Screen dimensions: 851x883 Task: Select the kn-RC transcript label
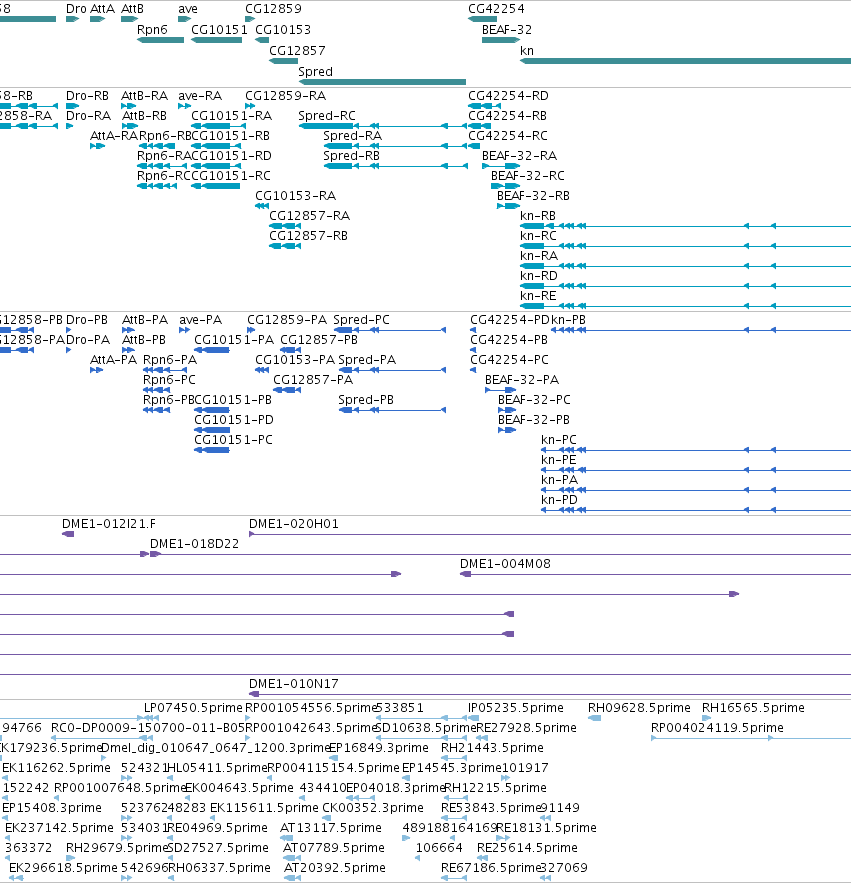[538, 236]
